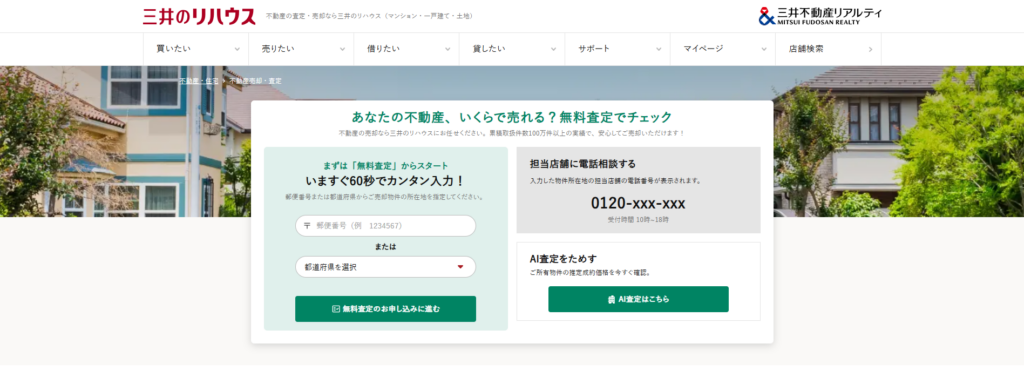Click the または label
The width and height of the screenshot is (1024, 384).
[x=385, y=247]
